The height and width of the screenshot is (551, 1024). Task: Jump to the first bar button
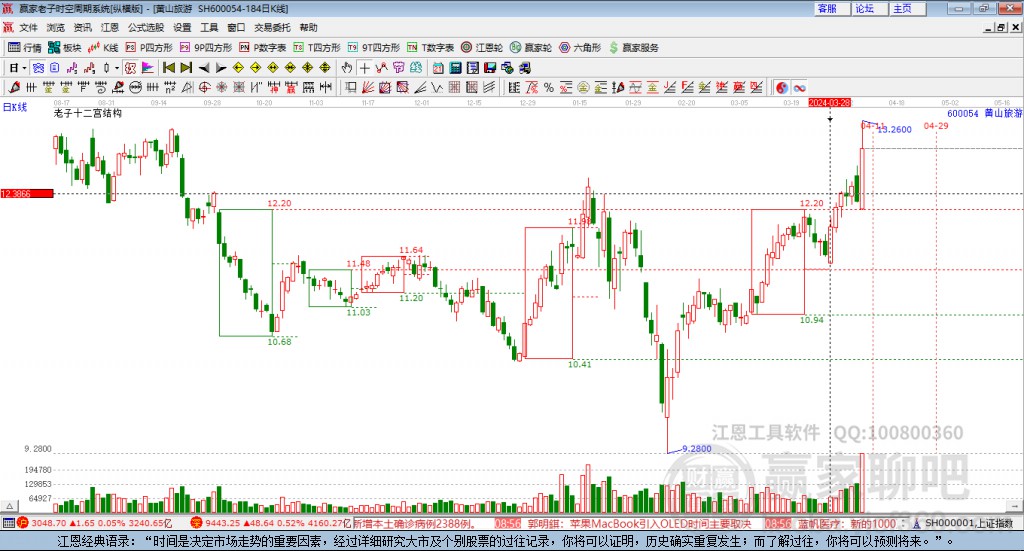[168, 68]
